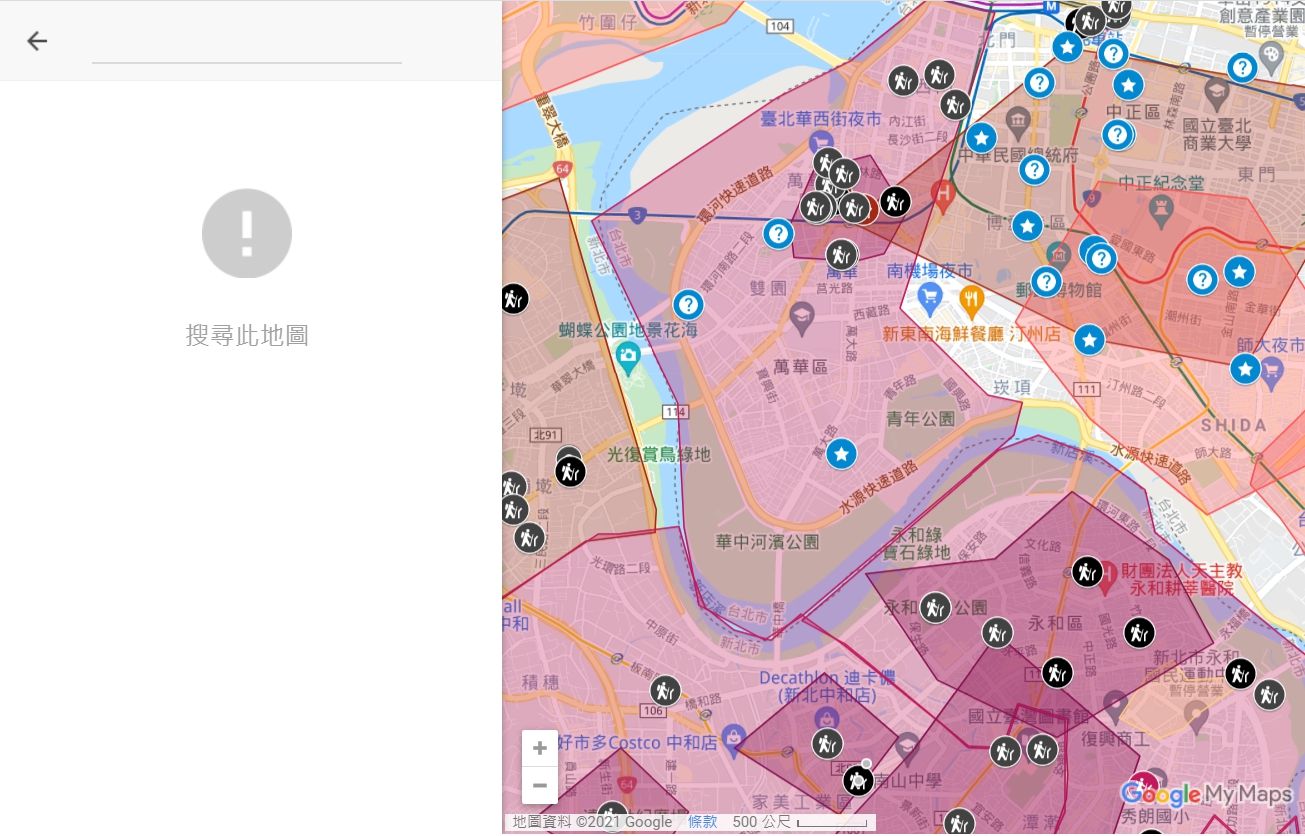Zoom out with the minus button
Viewport: 1305px width, 836px height.
pyautogui.click(x=539, y=786)
